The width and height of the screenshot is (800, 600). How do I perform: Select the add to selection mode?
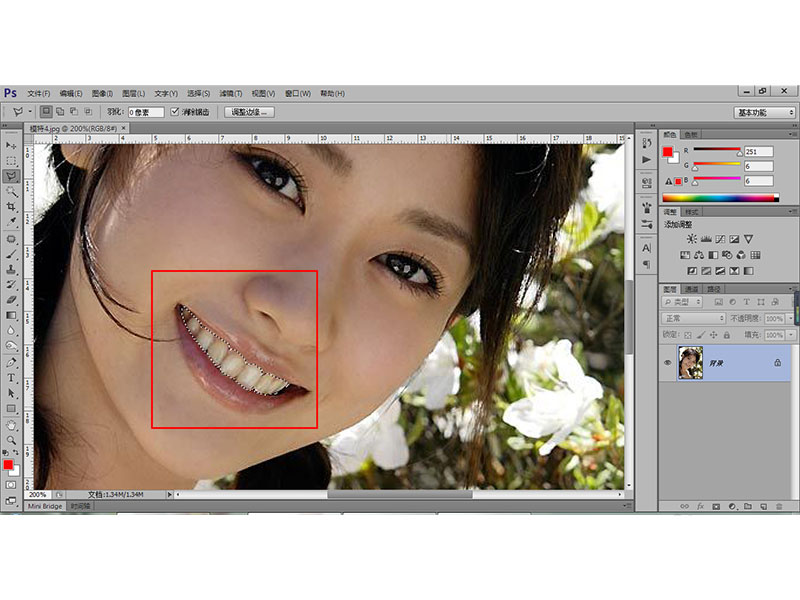coord(60,112)
